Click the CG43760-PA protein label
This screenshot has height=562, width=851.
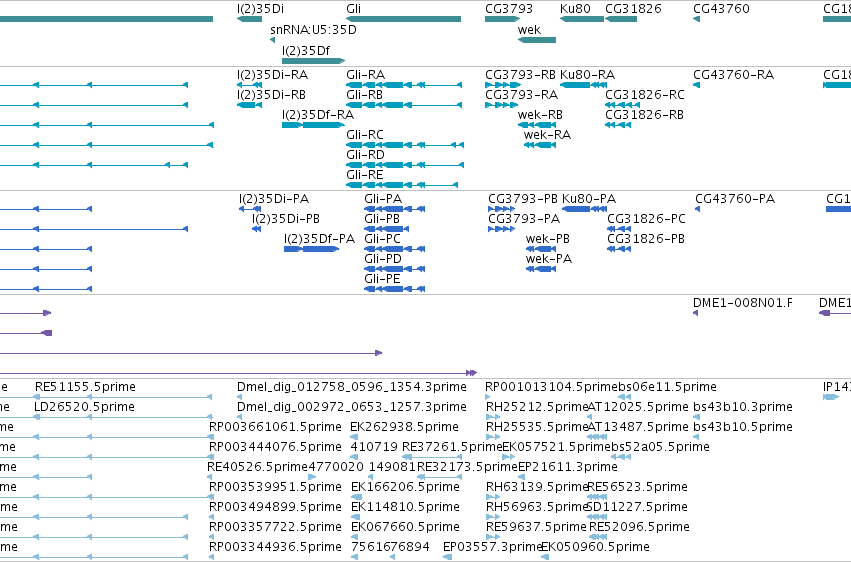pyautogui.click(x=735, y=199)
